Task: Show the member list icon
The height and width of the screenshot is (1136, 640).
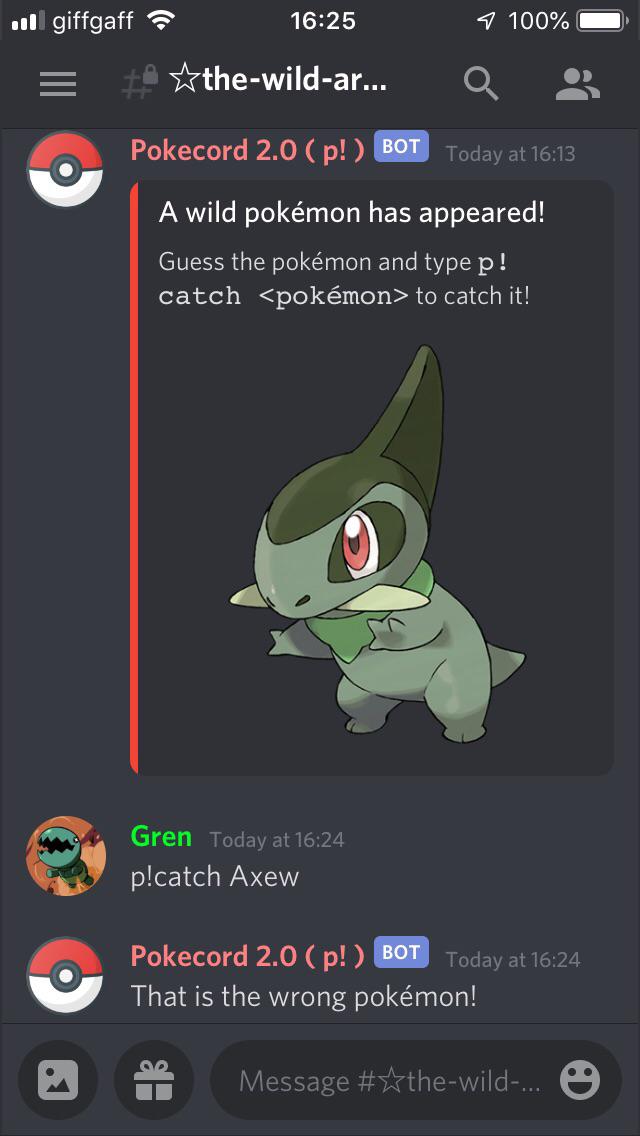Action: tap(578, 84)
